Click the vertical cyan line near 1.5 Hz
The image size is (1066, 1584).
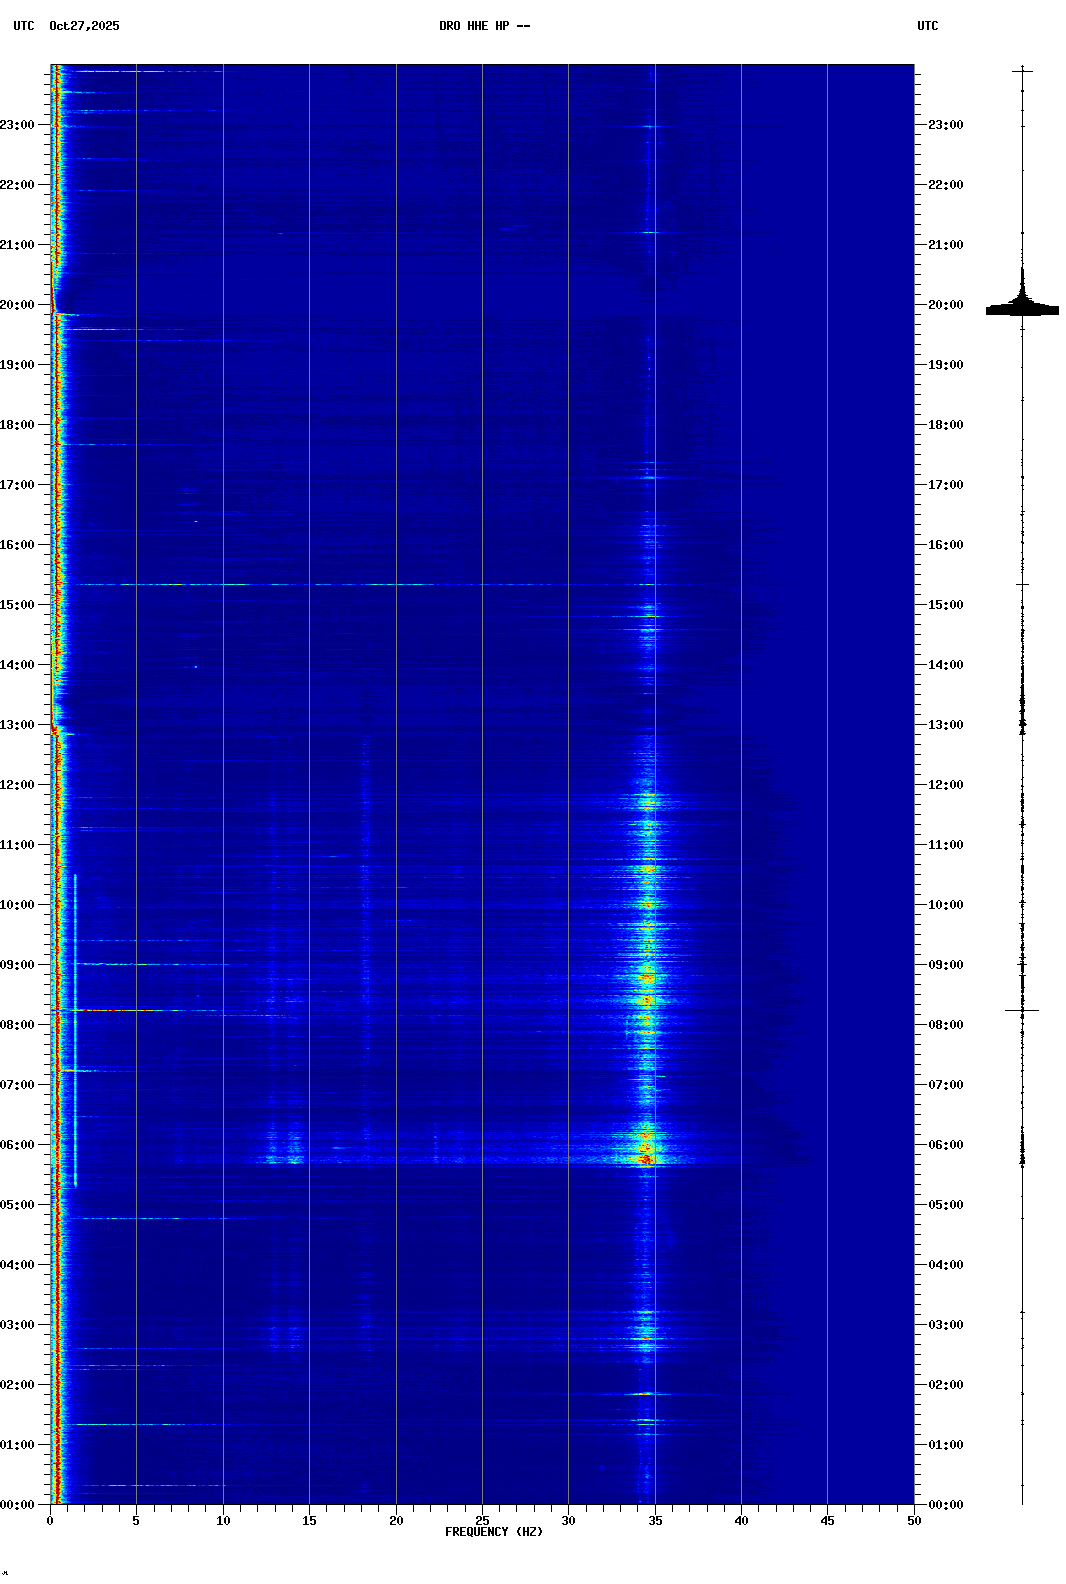pyautogui.click(x=75, y=1030)
